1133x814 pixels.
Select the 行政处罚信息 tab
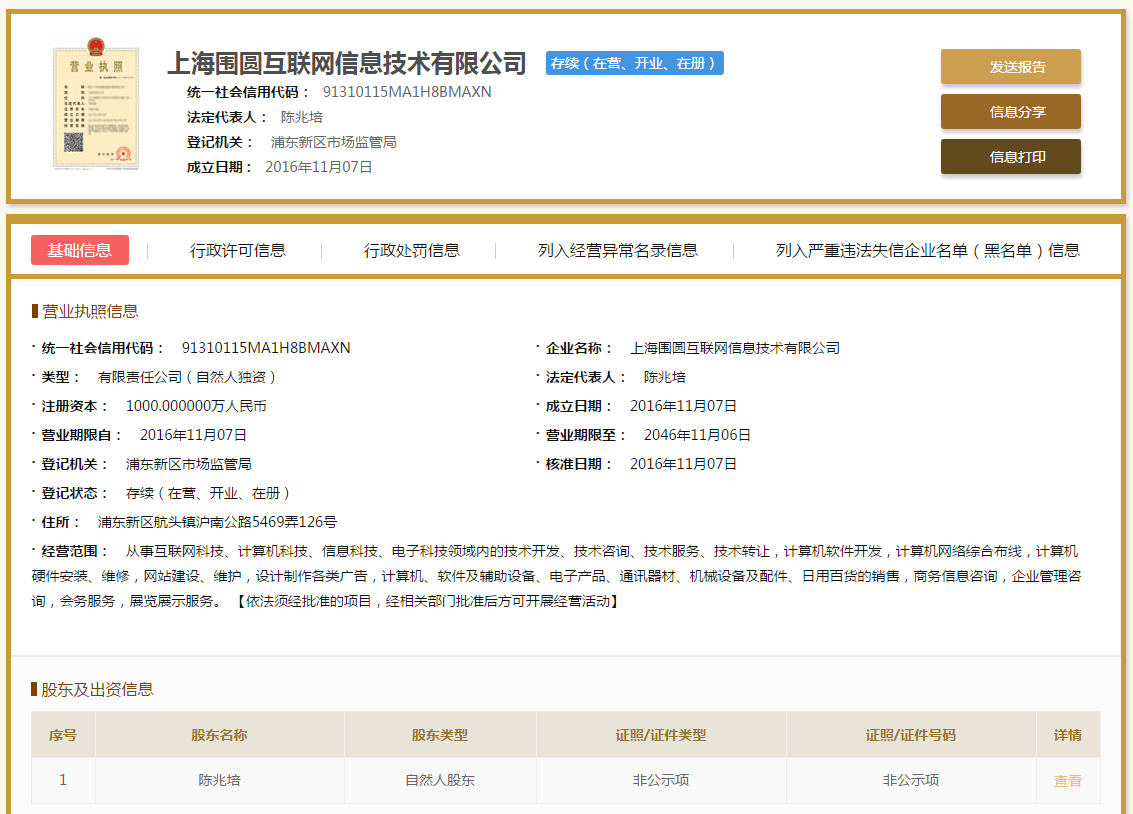pyautogui.click(x=412, y=250)
